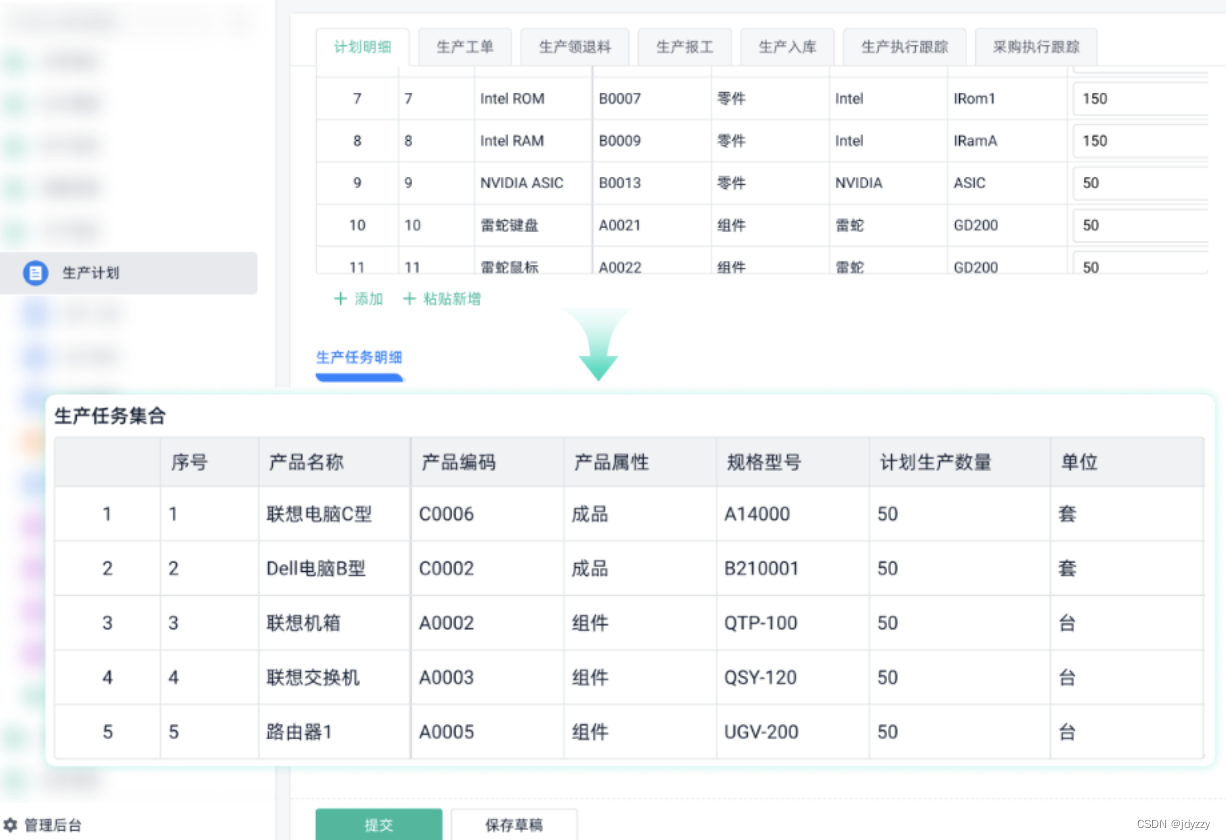Screen dimensions: 1226x840
Task: Click the Intel RAM cell
Action: coord(533,141)
